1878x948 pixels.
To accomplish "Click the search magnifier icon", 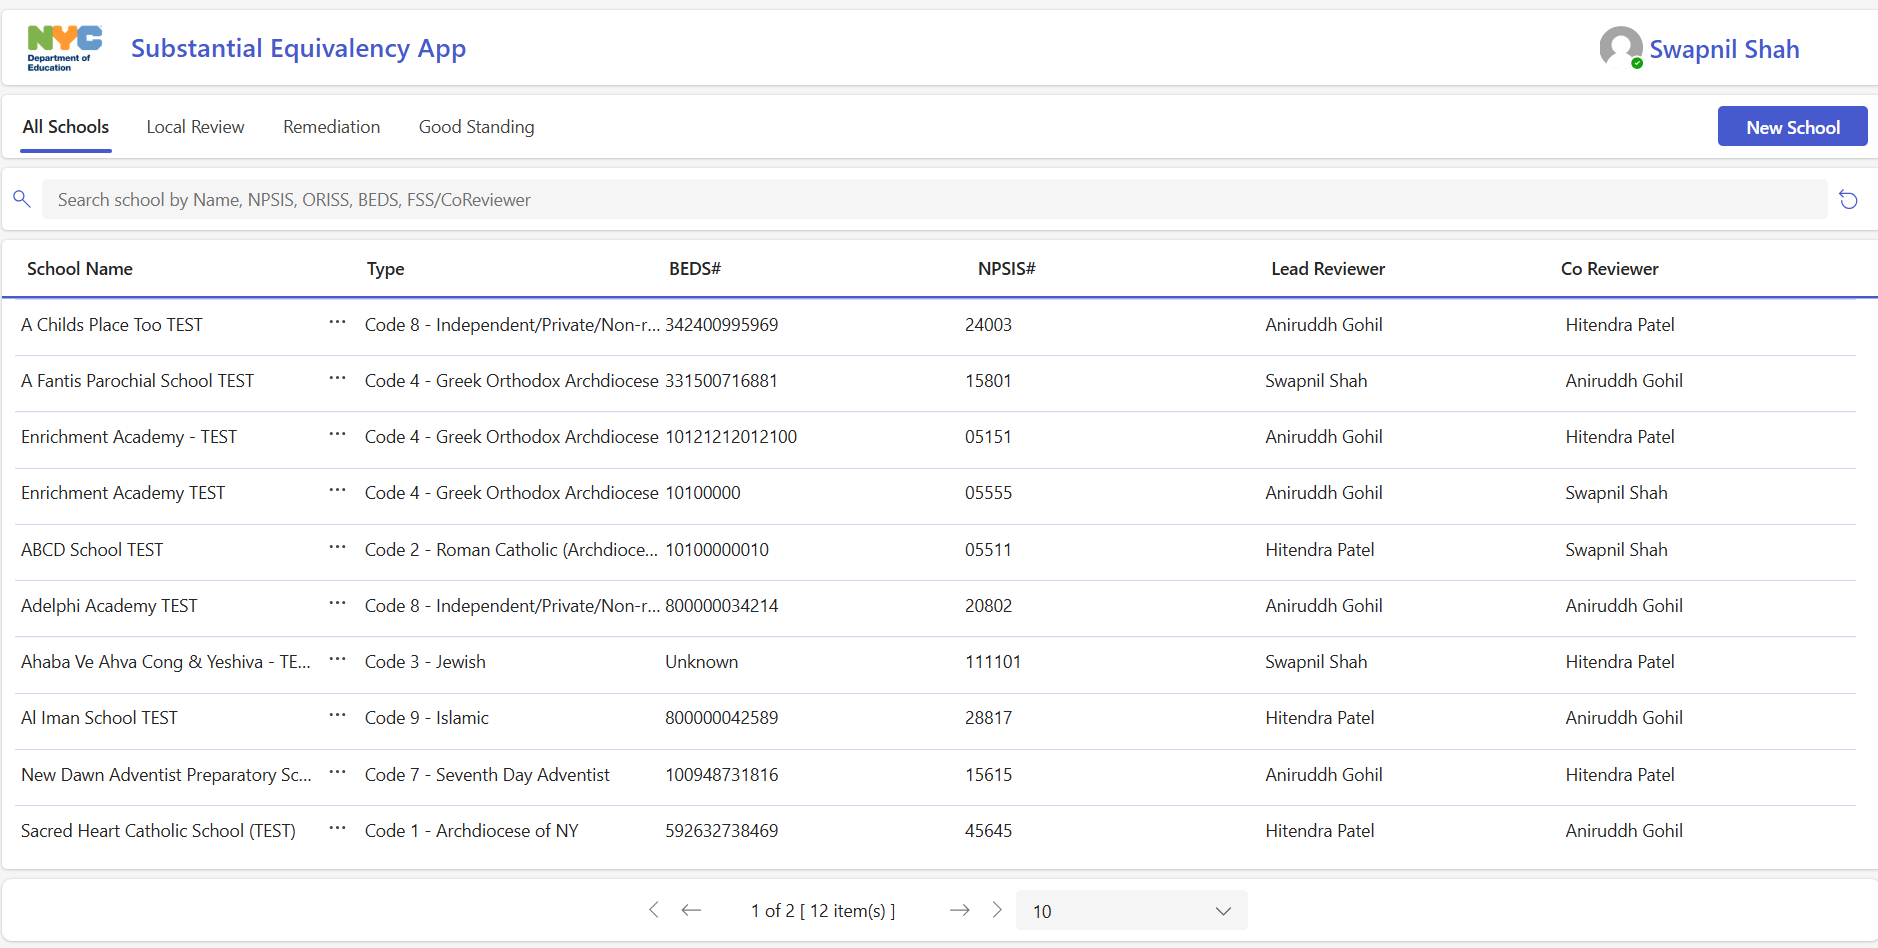I will (x=22, y=199).
